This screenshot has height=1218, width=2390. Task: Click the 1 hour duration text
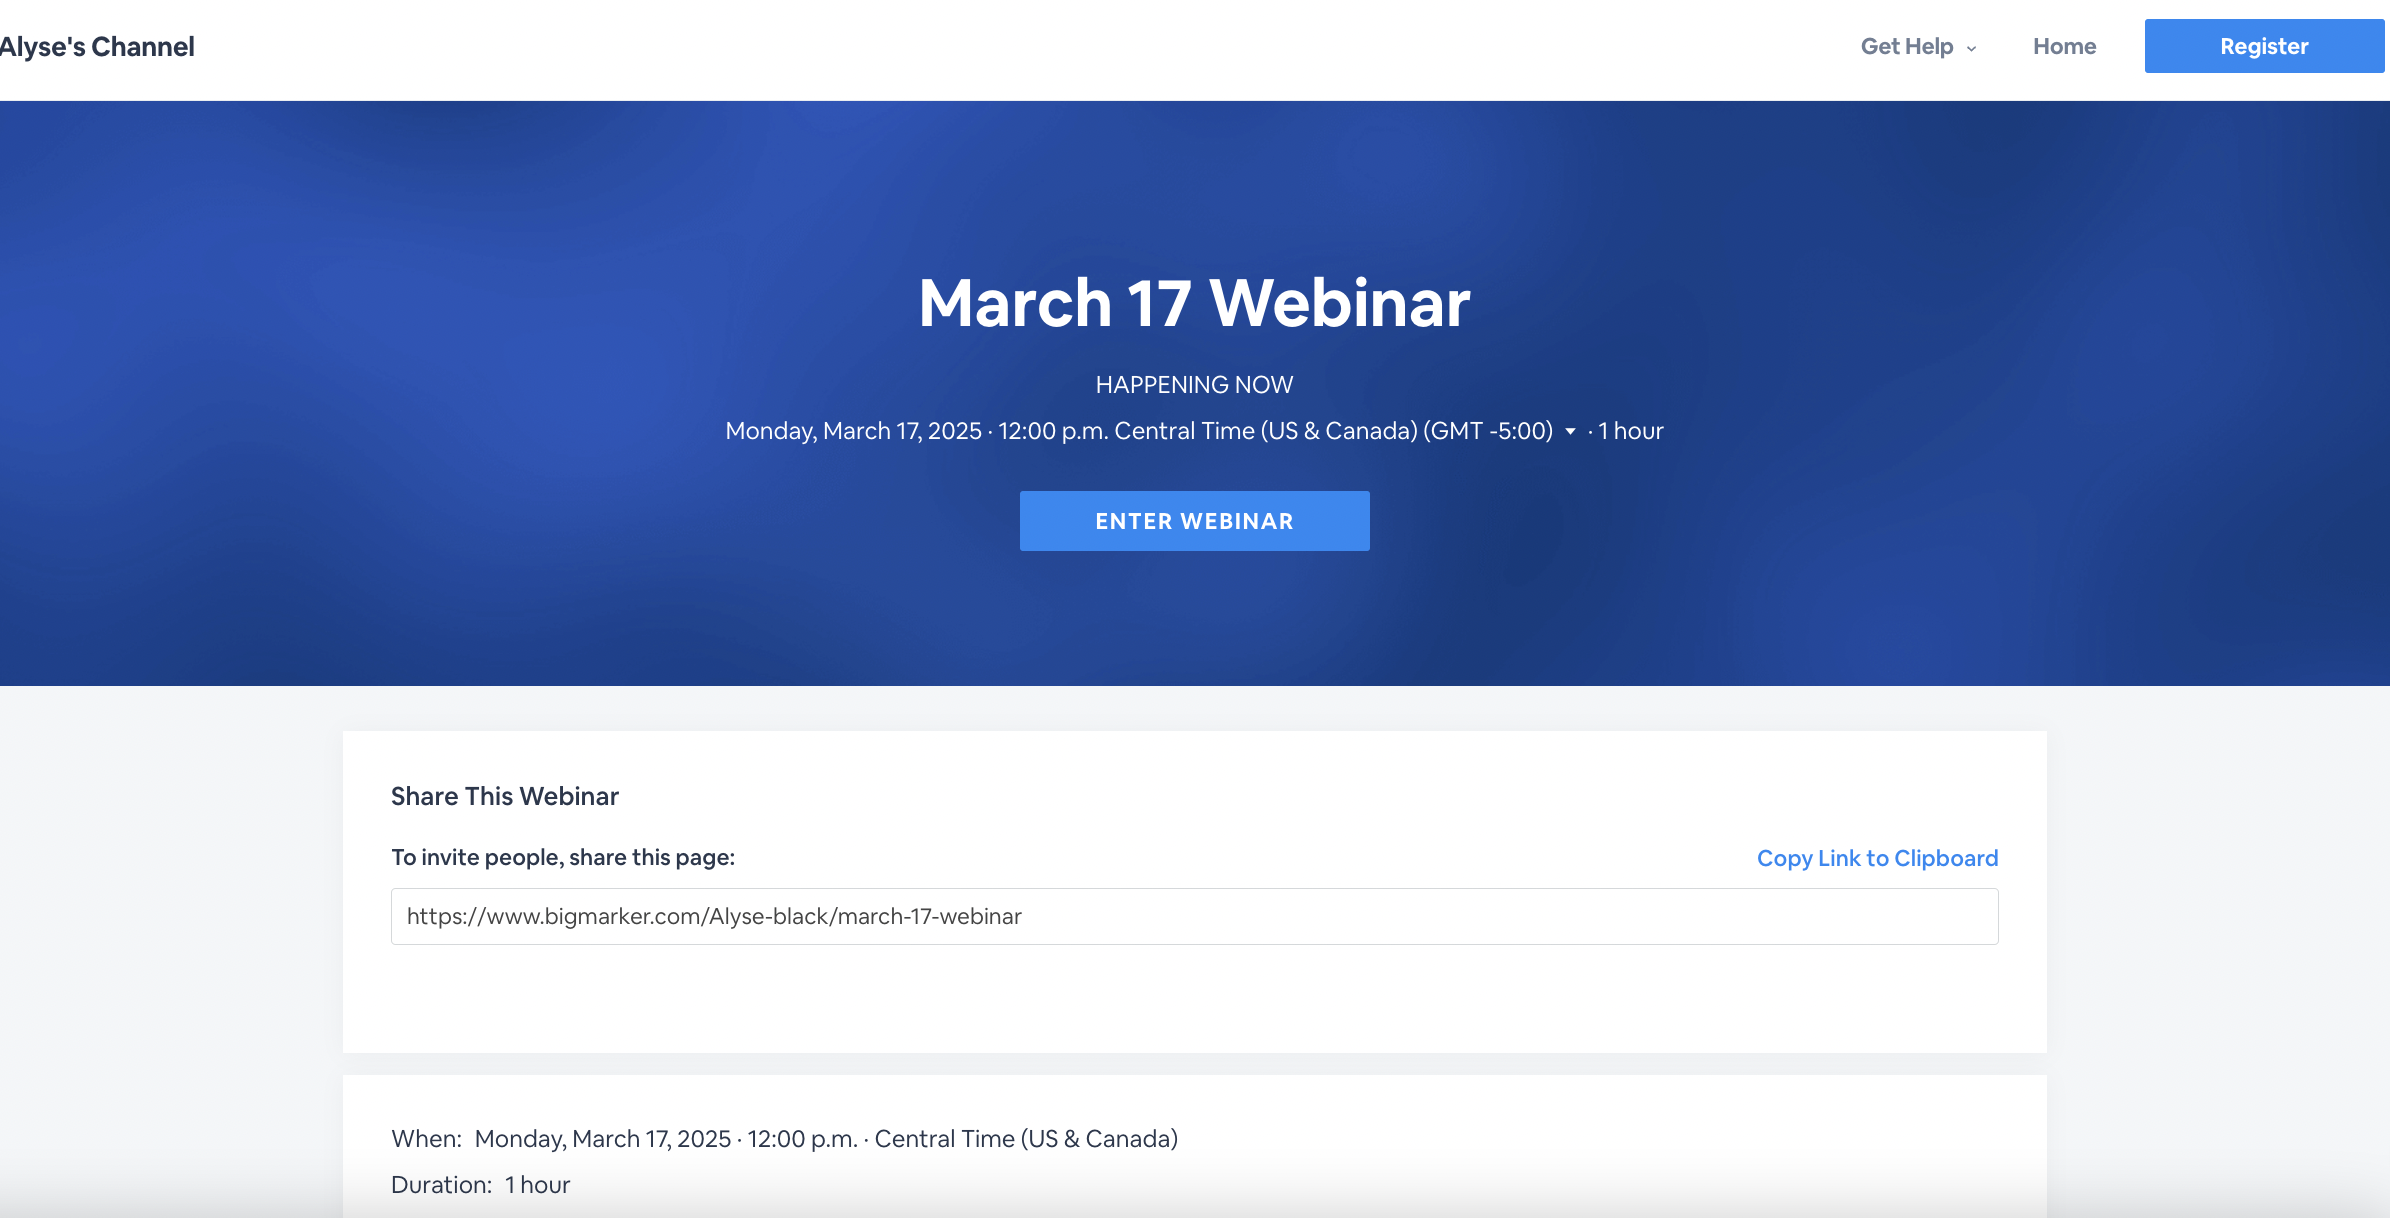[x=1629, y=430]
